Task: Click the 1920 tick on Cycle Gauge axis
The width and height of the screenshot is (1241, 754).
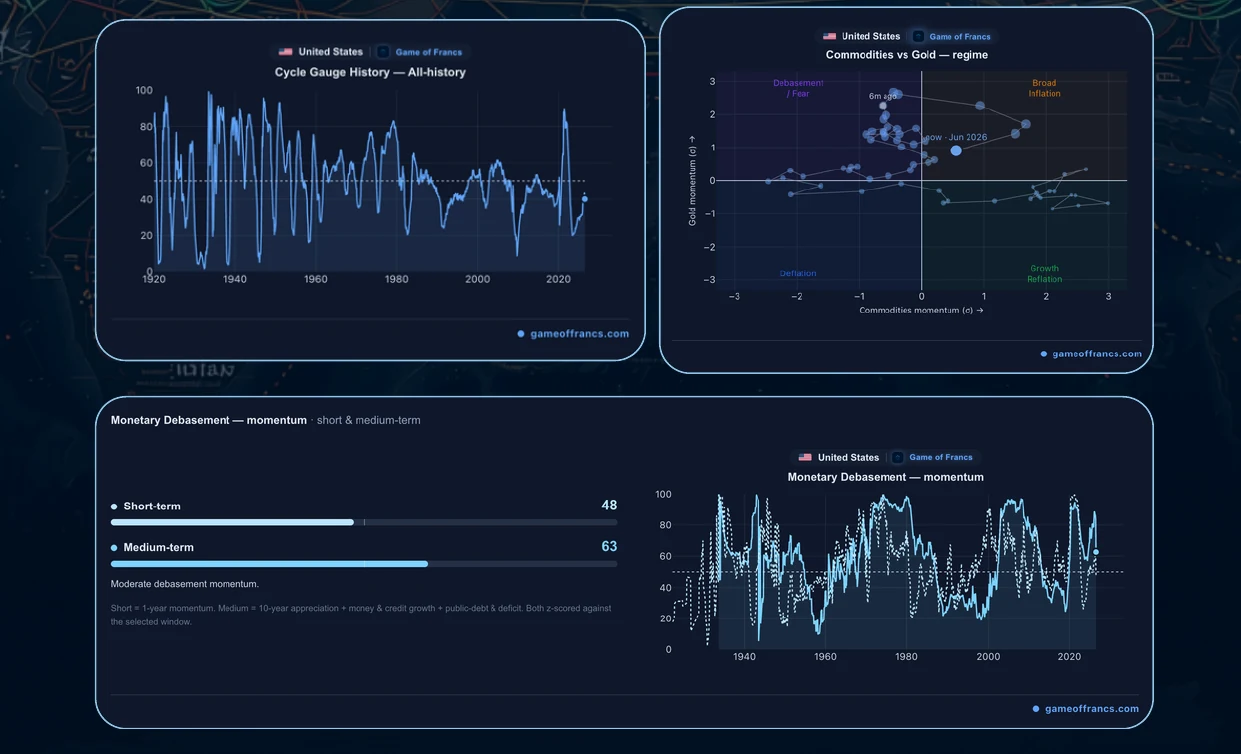Action: coord(154,279)
